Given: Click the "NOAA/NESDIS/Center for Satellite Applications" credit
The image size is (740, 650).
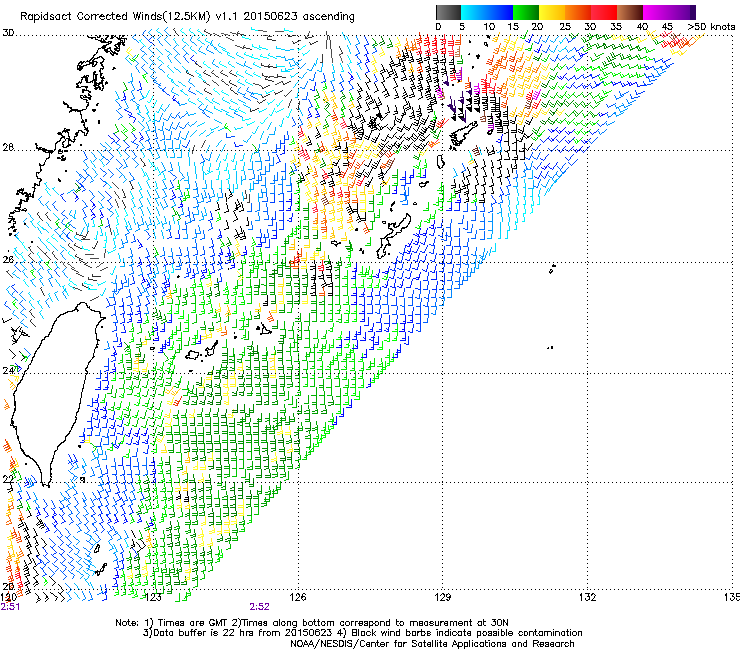Looking at the screenshot, I should point(399,644).
